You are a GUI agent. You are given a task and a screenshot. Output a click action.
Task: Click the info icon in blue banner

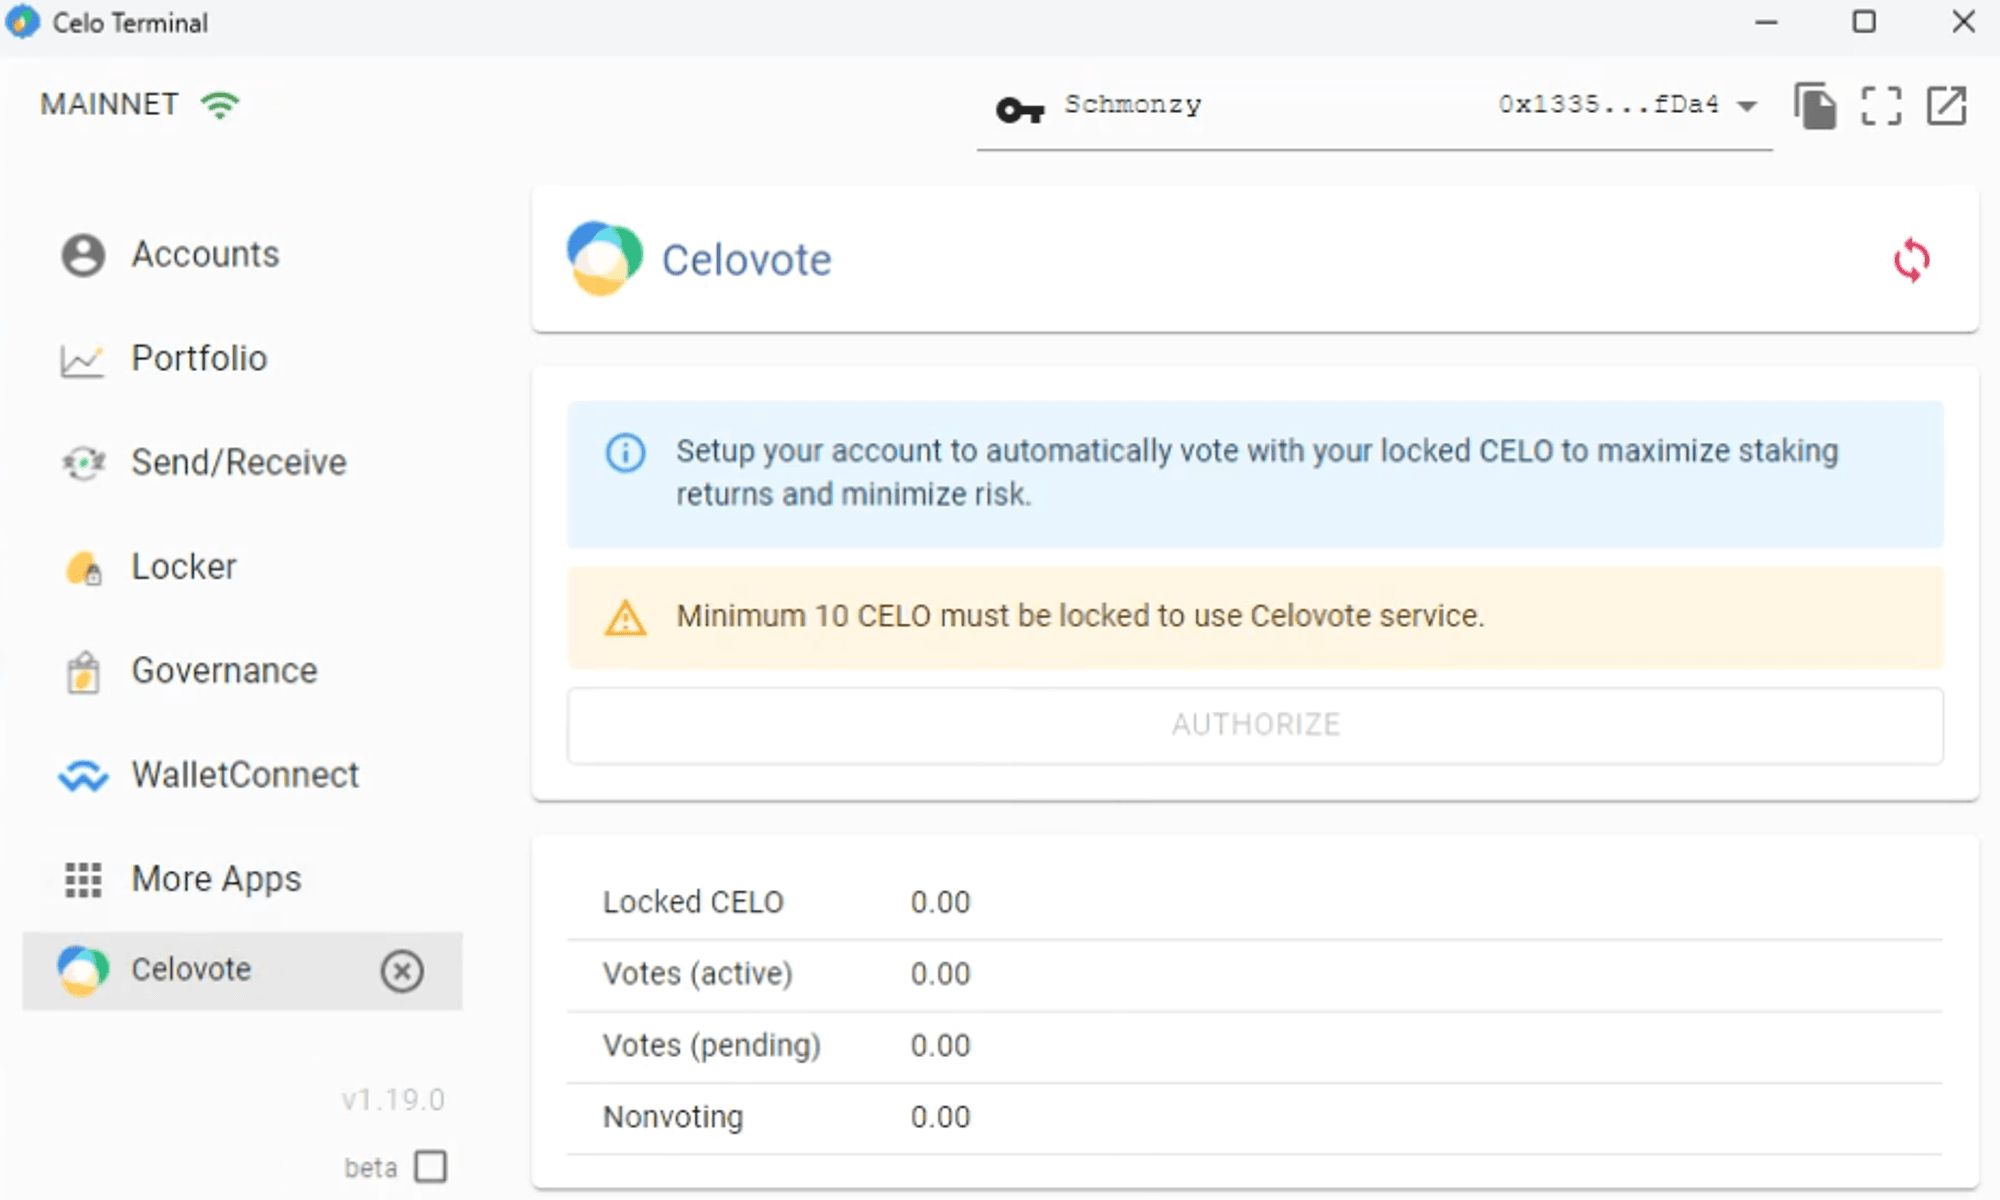tap(626, 453)
